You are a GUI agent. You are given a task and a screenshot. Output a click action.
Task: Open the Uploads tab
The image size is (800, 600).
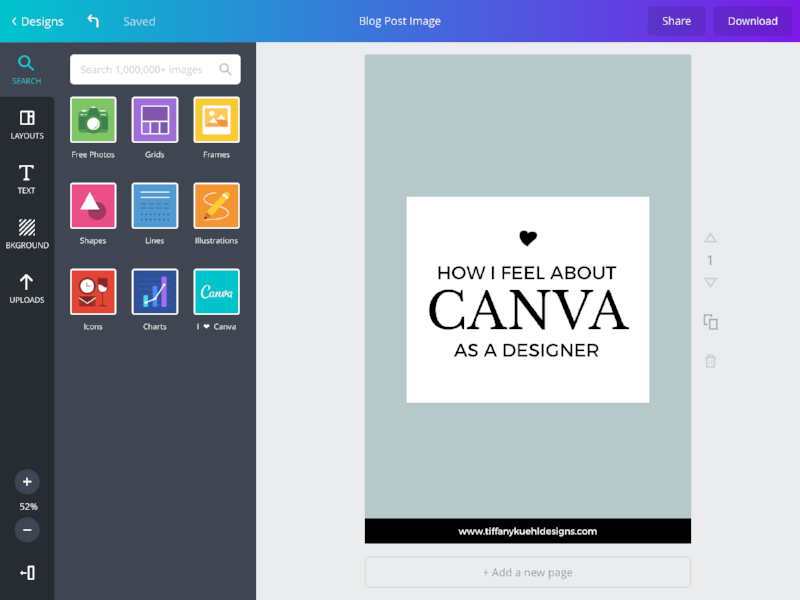[27, 288]
